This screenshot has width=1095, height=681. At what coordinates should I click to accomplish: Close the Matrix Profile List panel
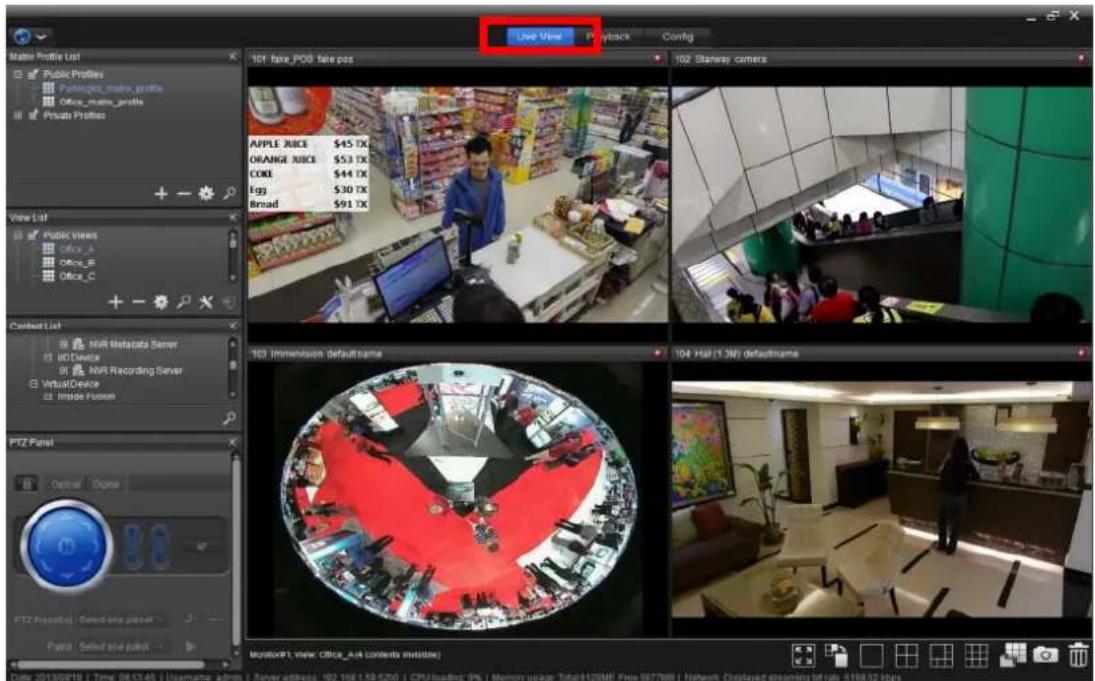[233, 56]
